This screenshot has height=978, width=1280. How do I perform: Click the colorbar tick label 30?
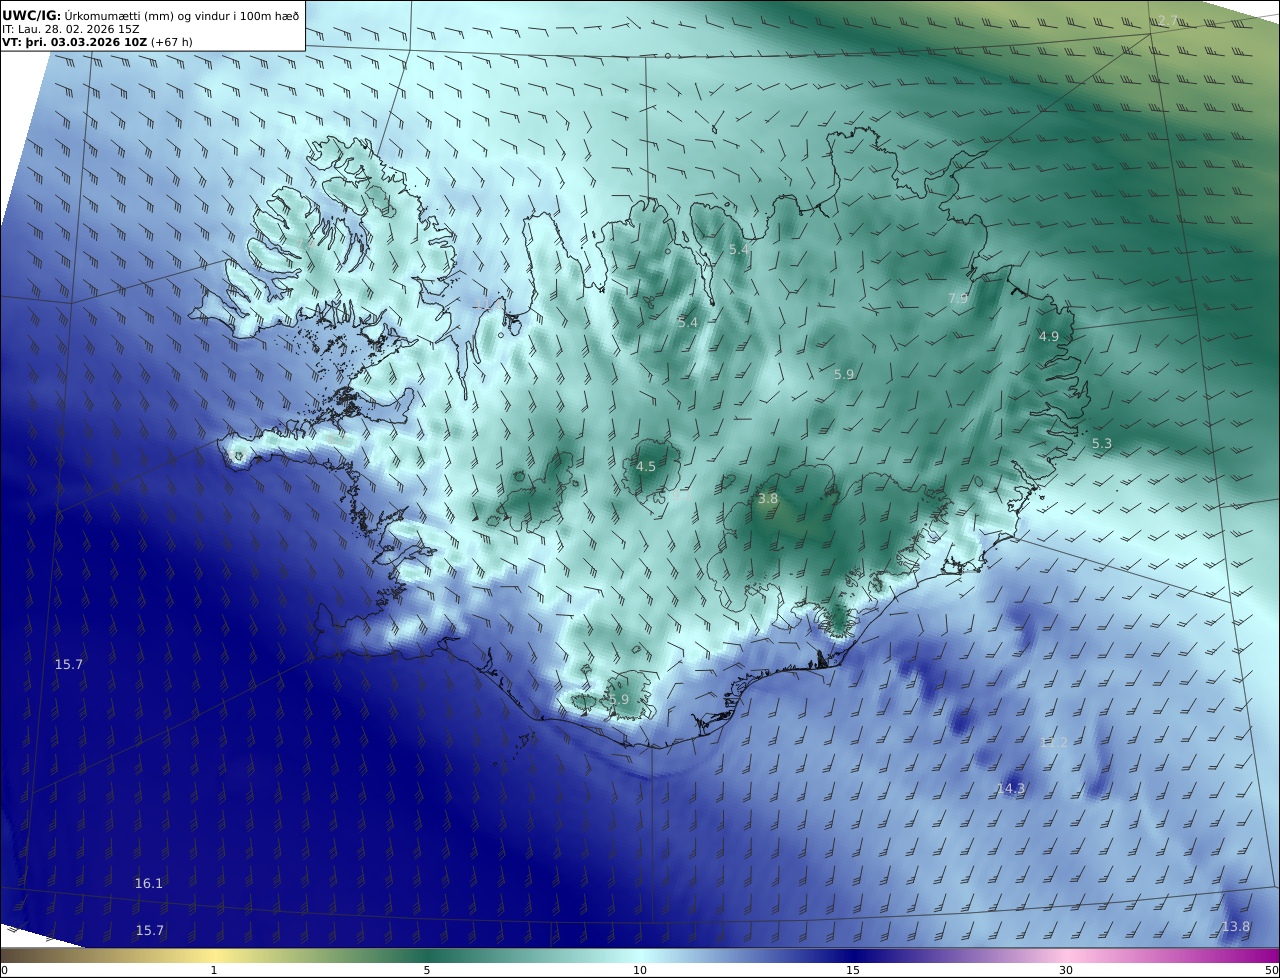point(1066,970)
